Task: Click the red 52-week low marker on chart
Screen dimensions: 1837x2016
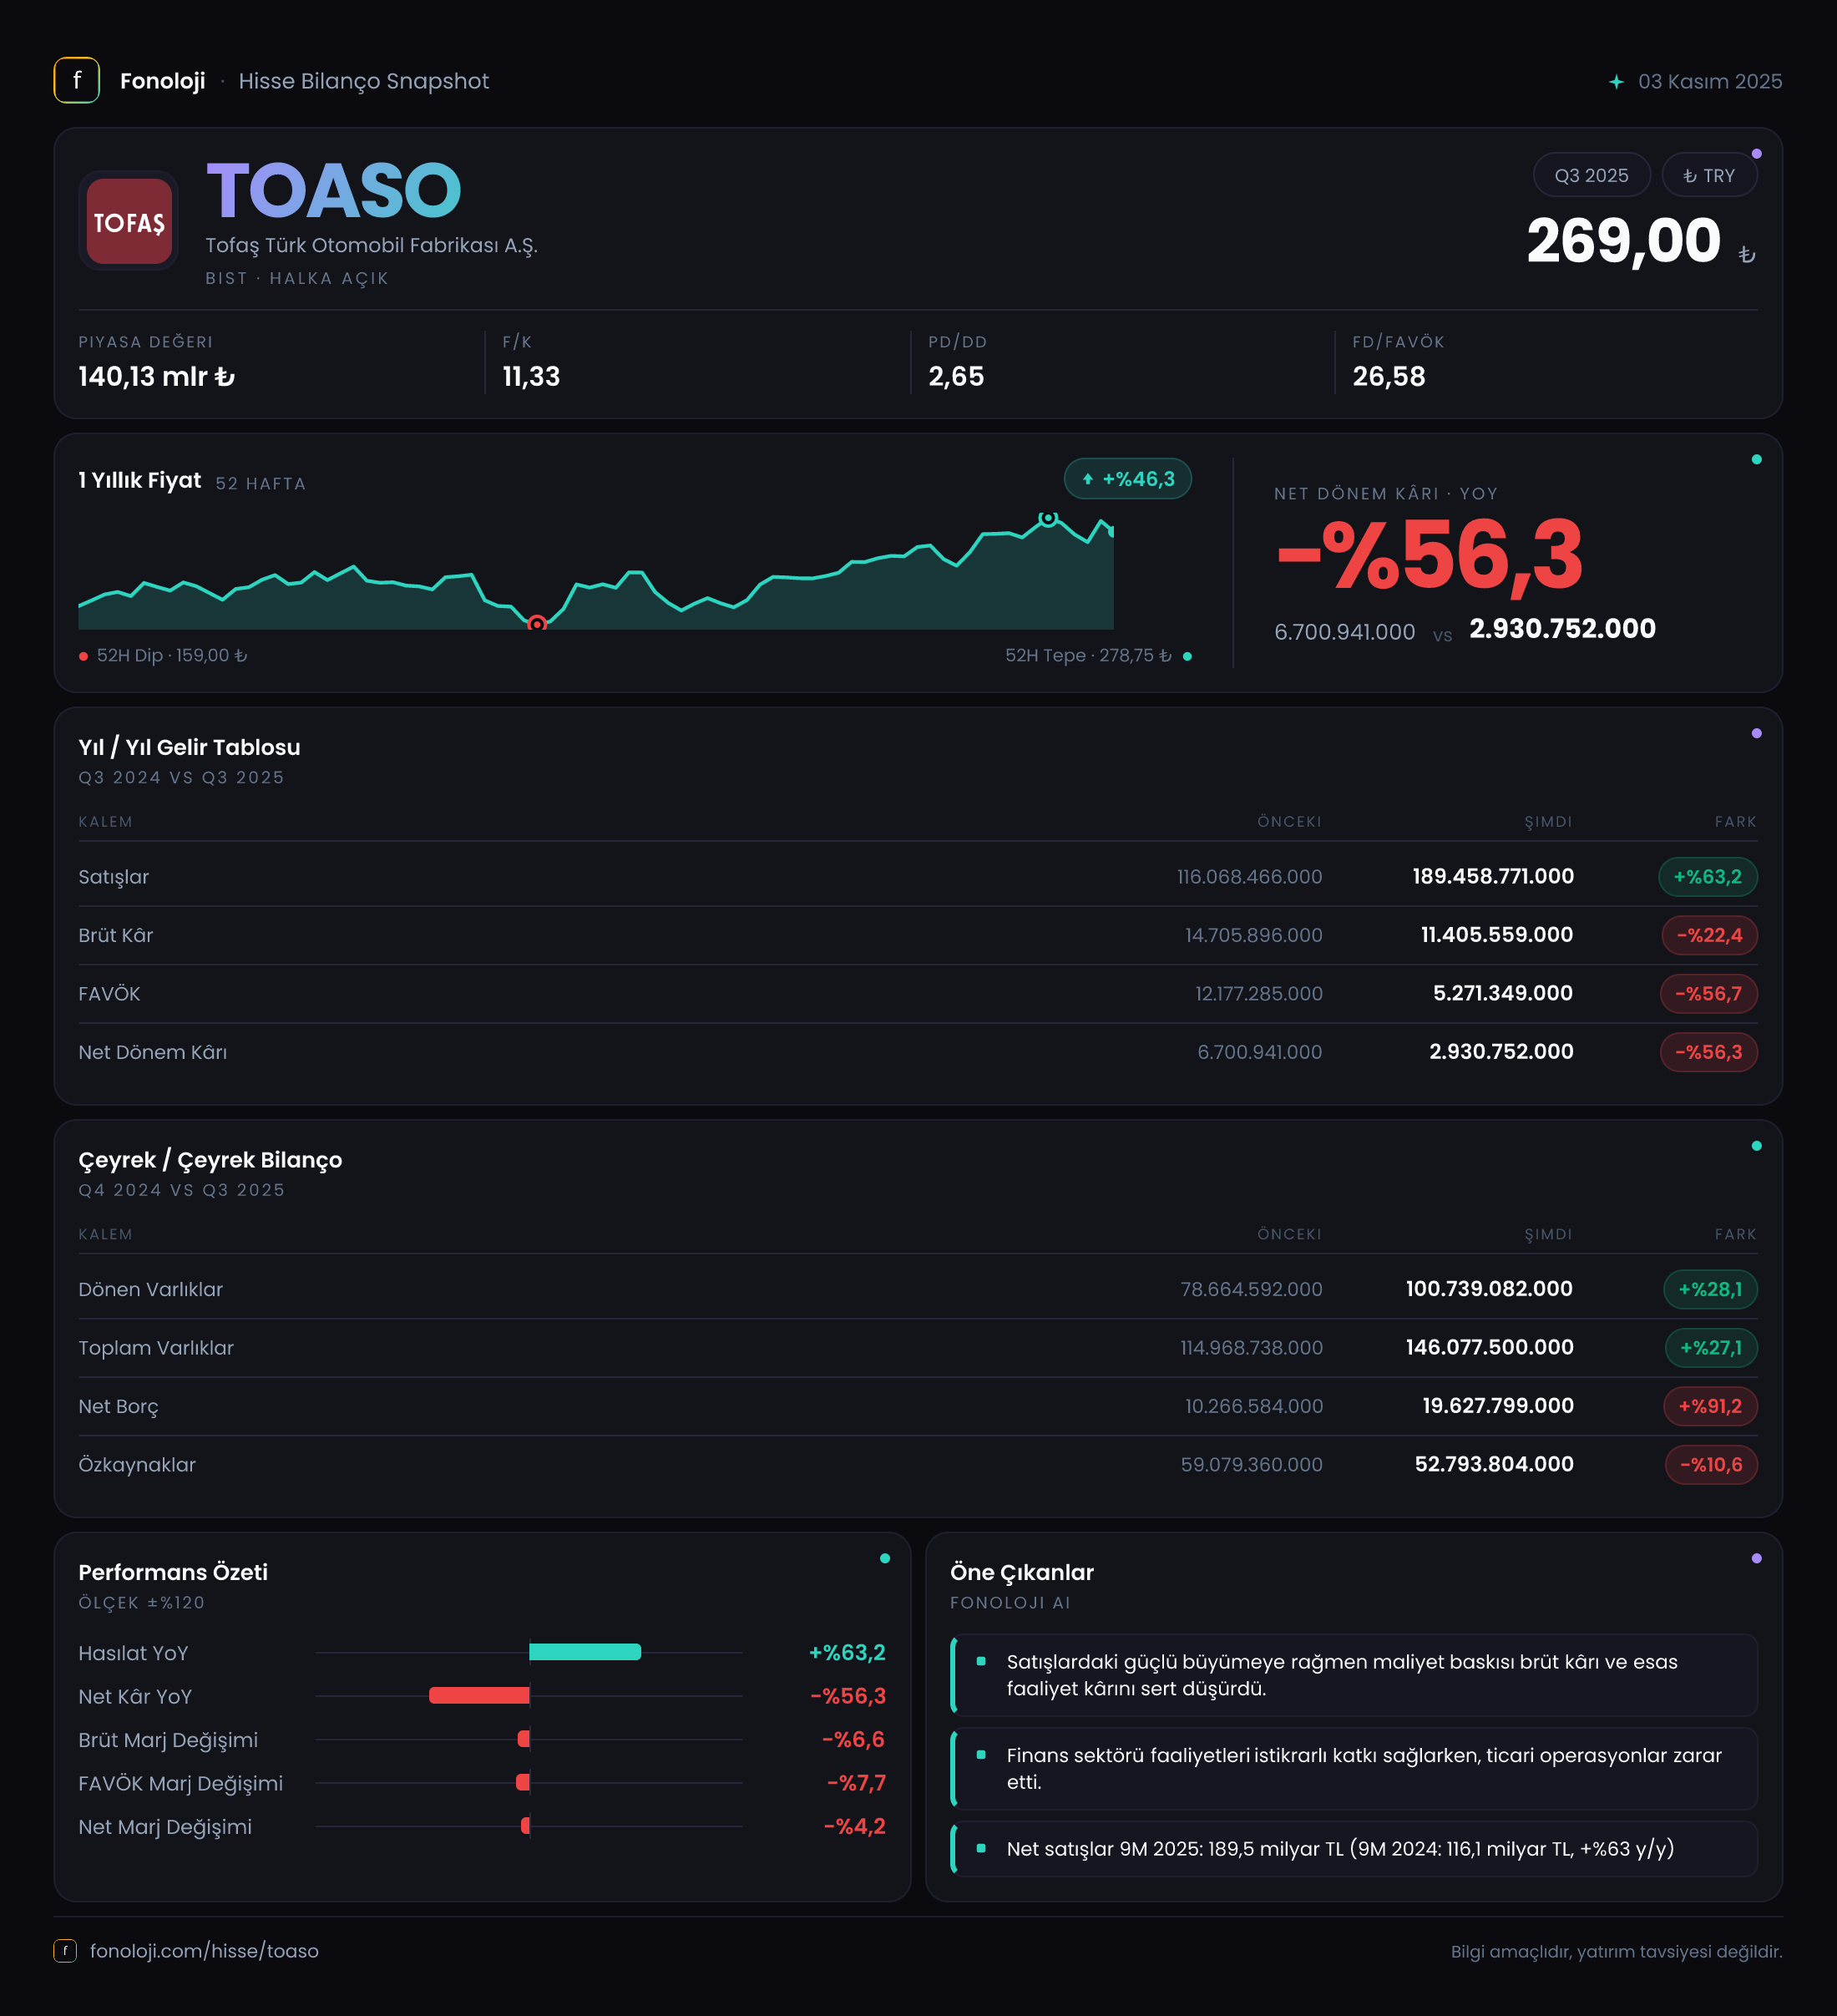Action: [537, 623]
